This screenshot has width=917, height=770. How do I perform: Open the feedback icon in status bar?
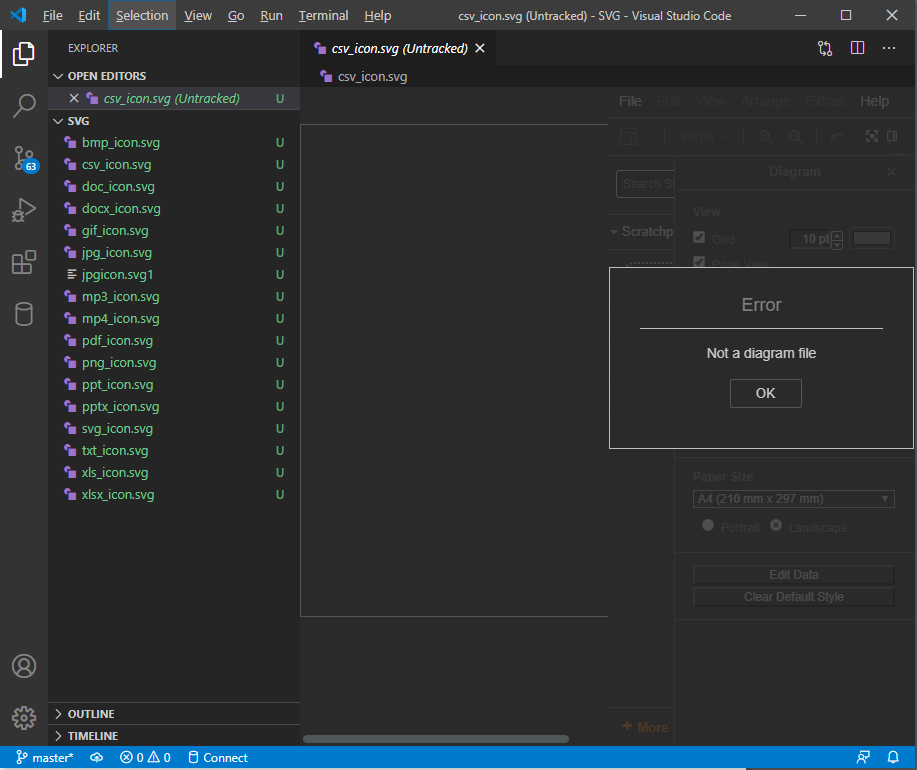tap(863, 758)
